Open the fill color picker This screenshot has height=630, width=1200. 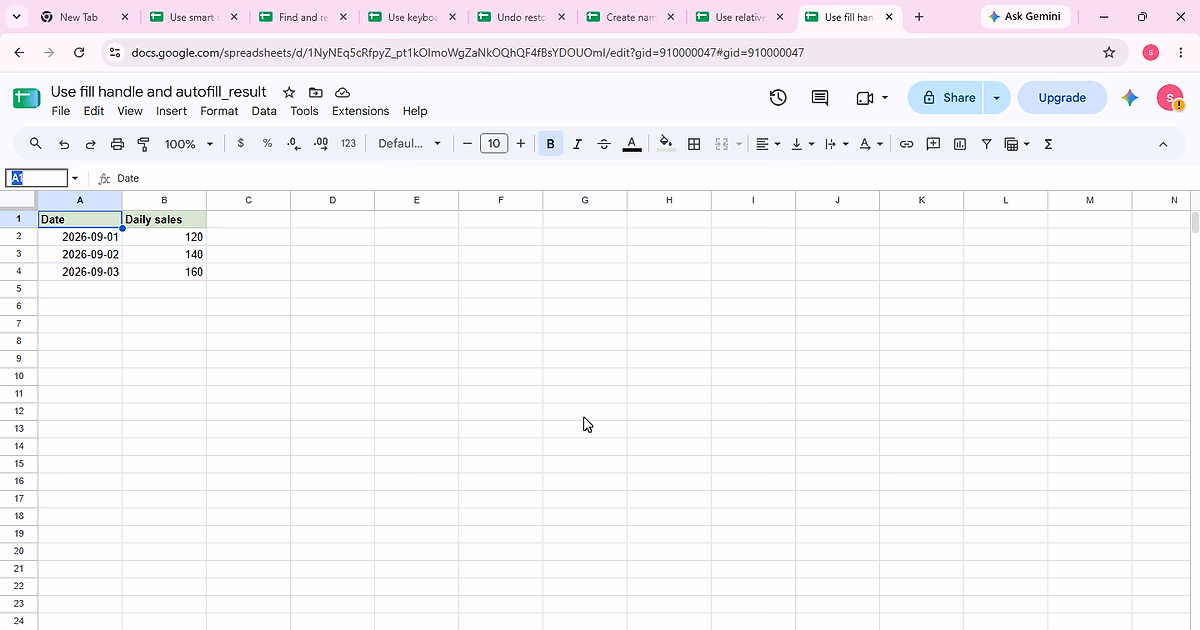pyautogui.click(x=666, y=144)
